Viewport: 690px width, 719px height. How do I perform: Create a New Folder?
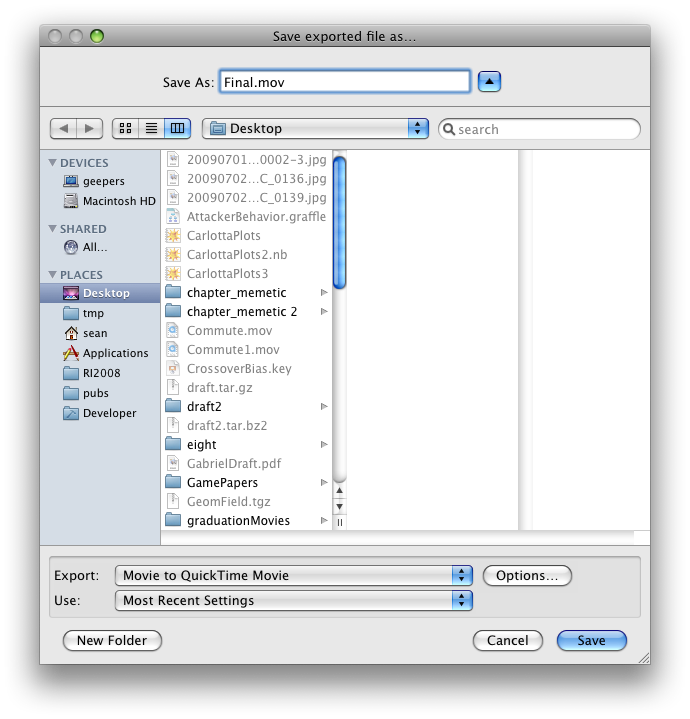tap(112, 640)
